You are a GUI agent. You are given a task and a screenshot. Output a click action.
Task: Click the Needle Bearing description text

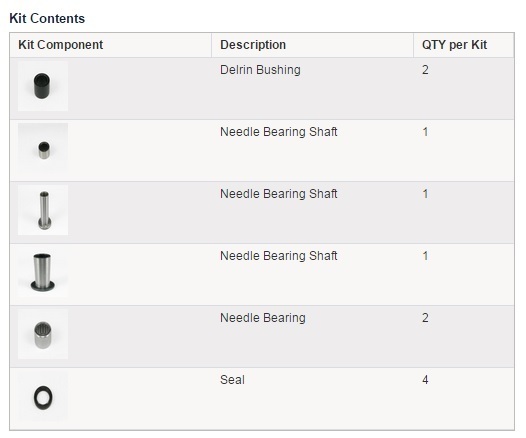click(263, 318)
